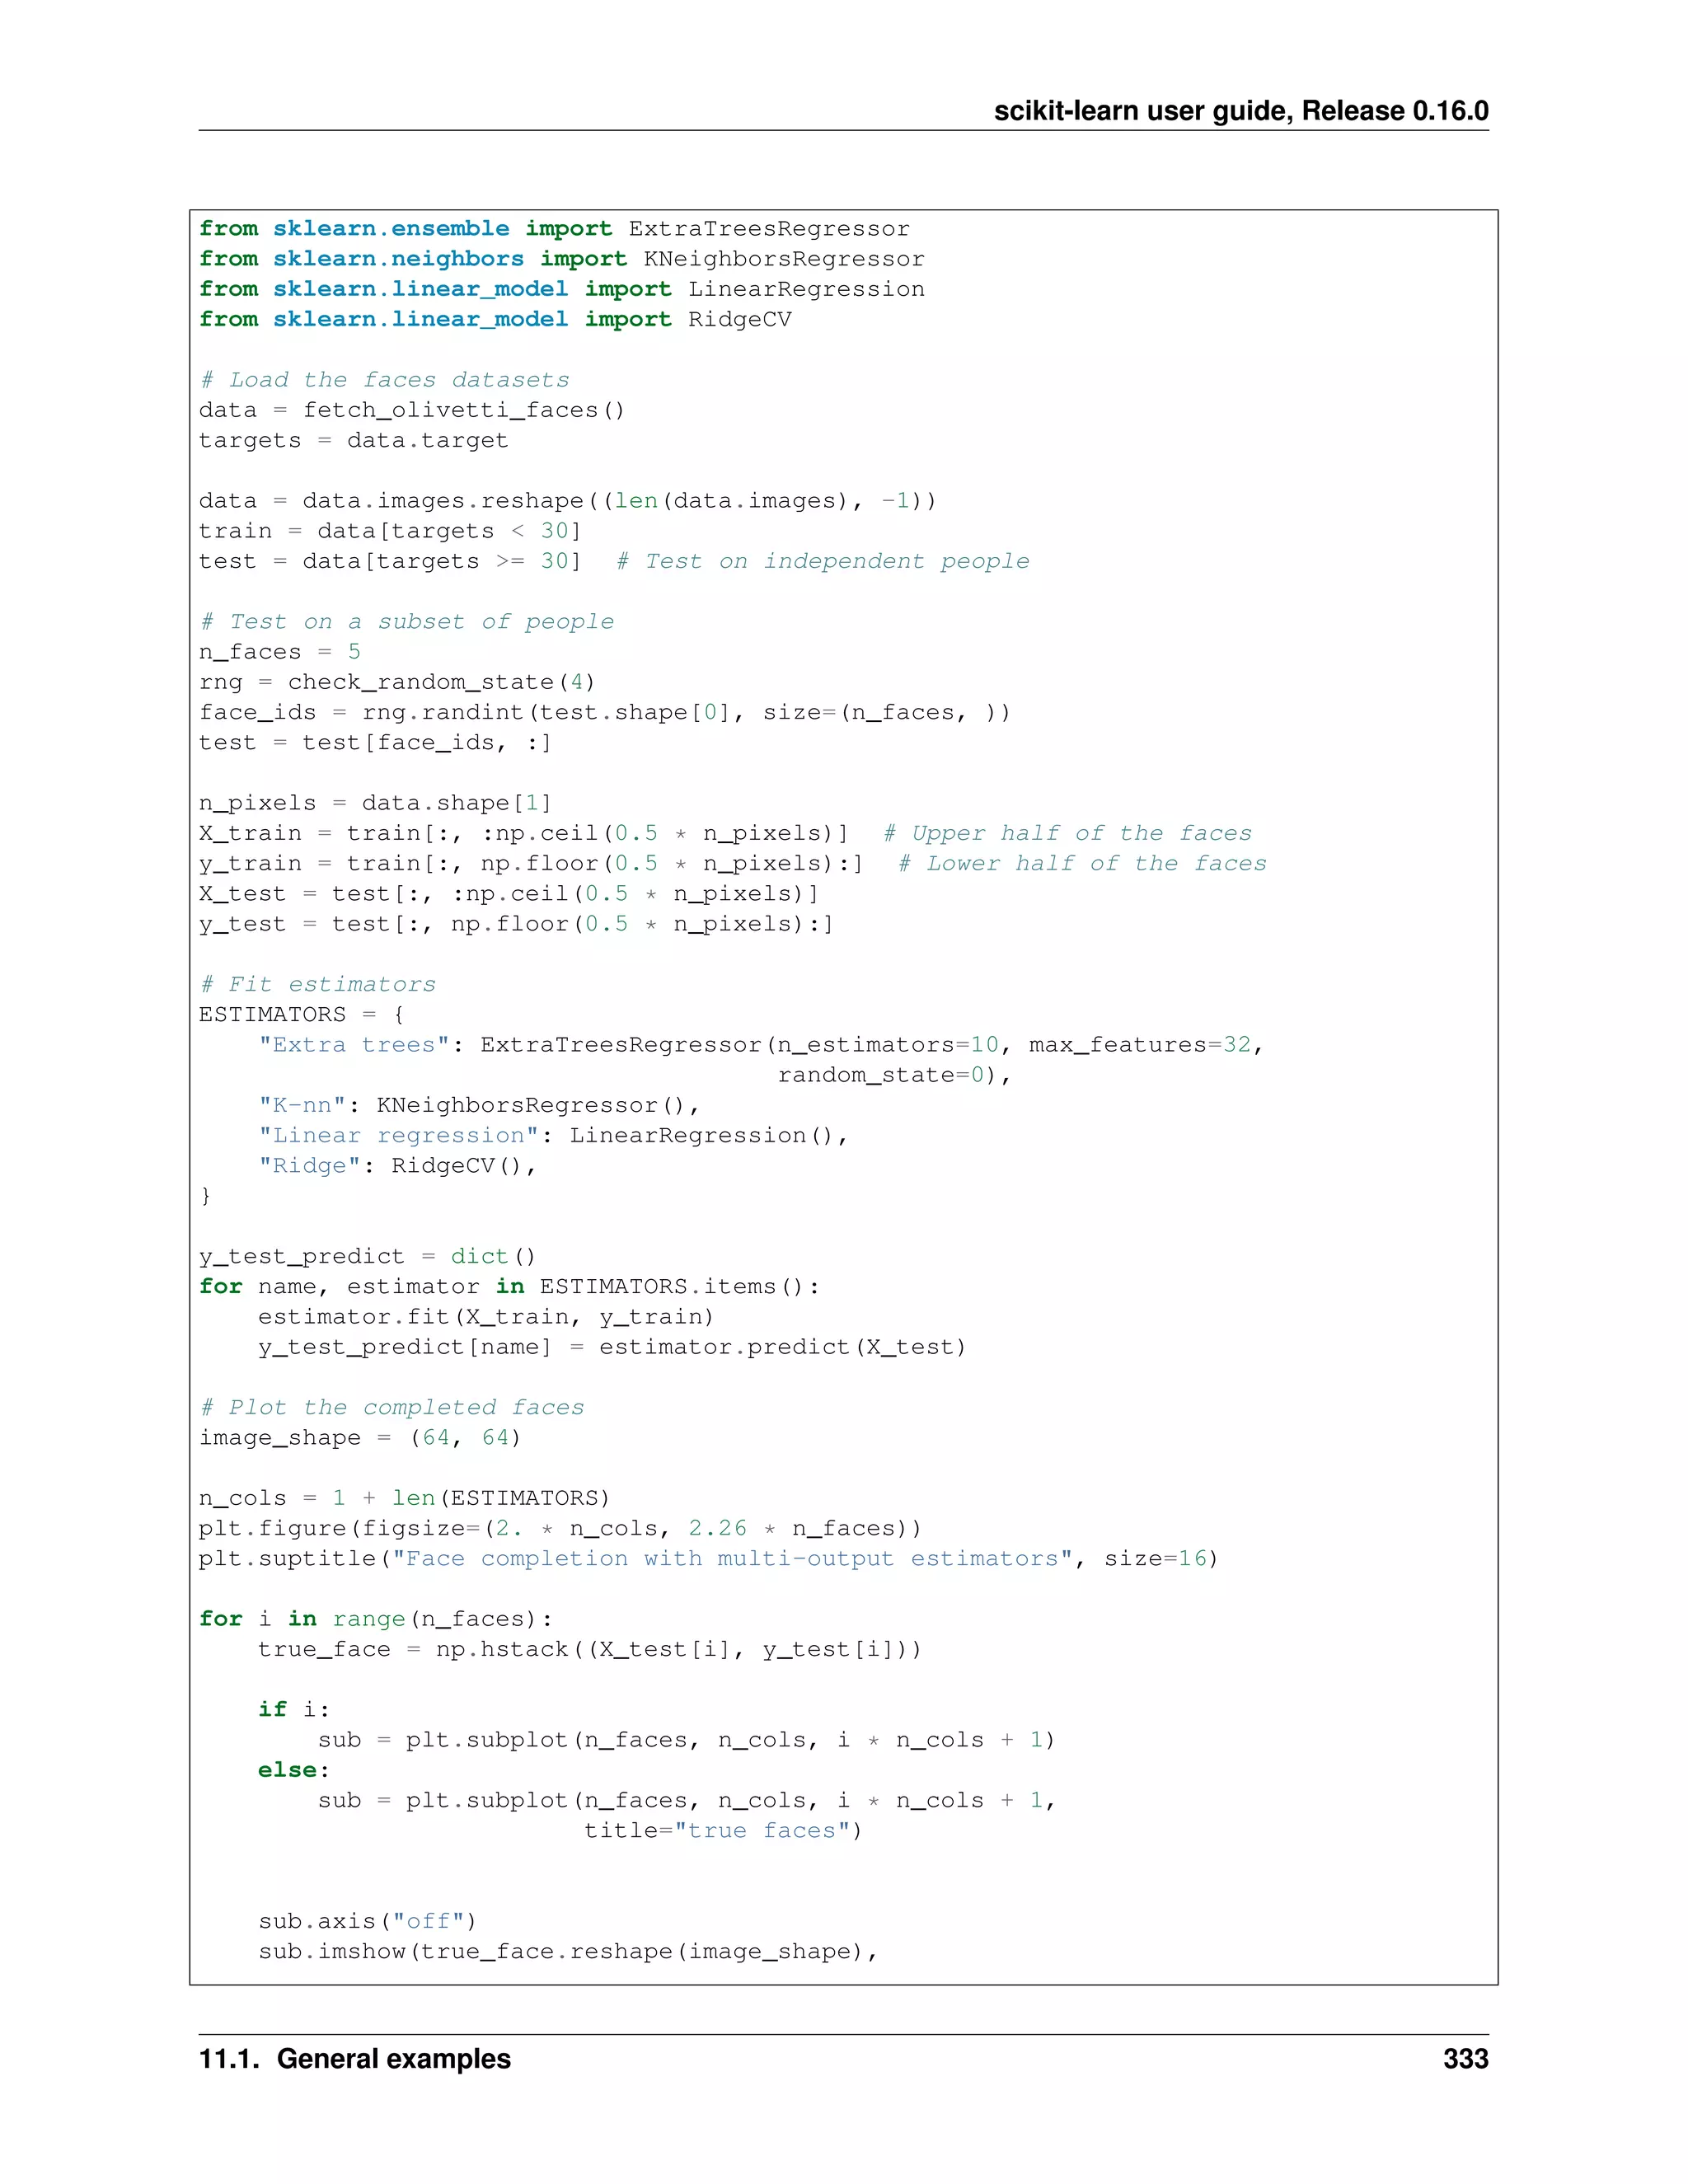The width and height of the screenshot is (1688, 2184).
Task: Click the 'plt.figure(figsize=' line
Action: click(560, 1528)
